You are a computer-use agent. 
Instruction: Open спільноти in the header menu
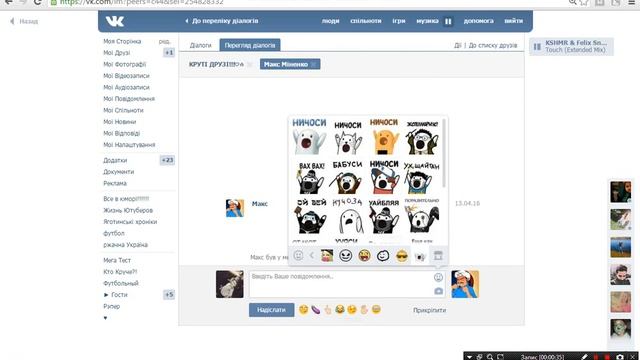pos(366,21)
